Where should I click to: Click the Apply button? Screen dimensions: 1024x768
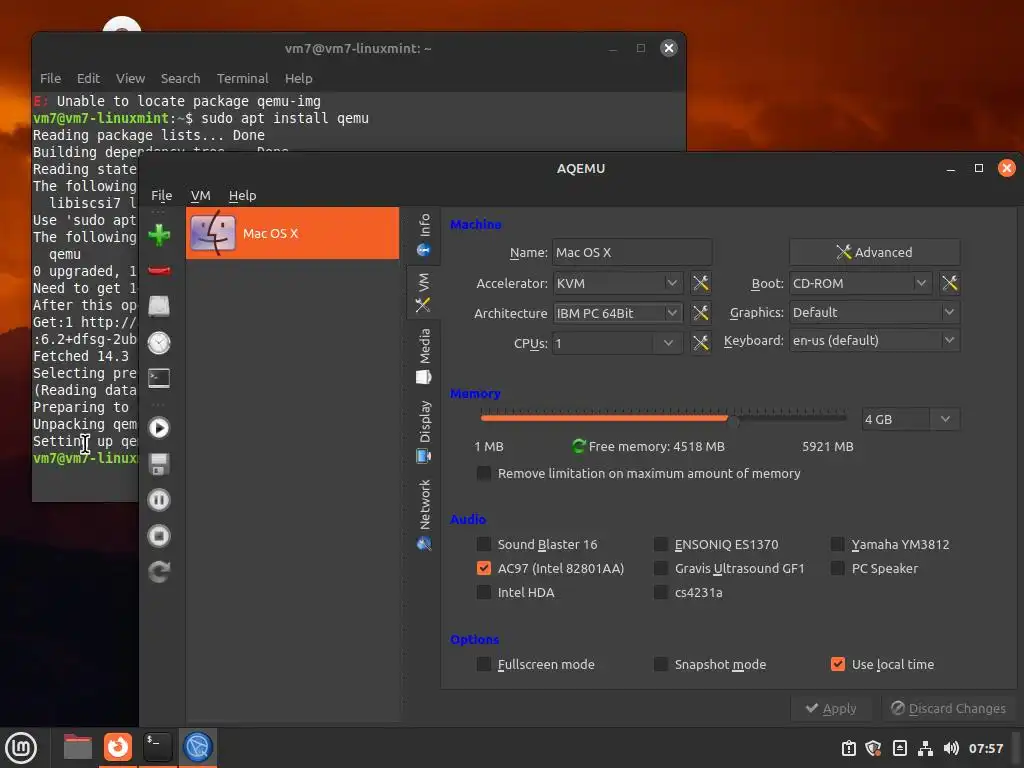point(831,709)
